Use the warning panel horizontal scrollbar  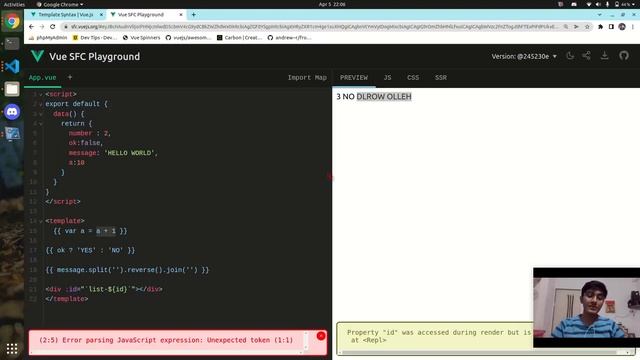pos(479,352)
